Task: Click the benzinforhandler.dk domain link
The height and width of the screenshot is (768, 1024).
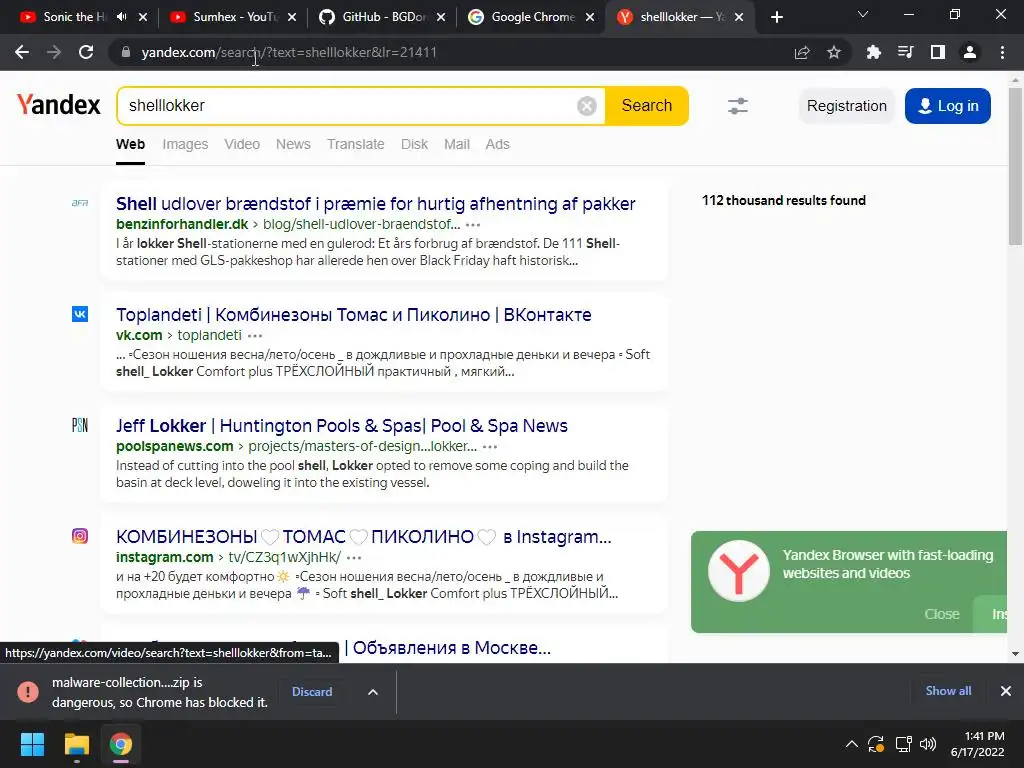Action: (182, 224)
